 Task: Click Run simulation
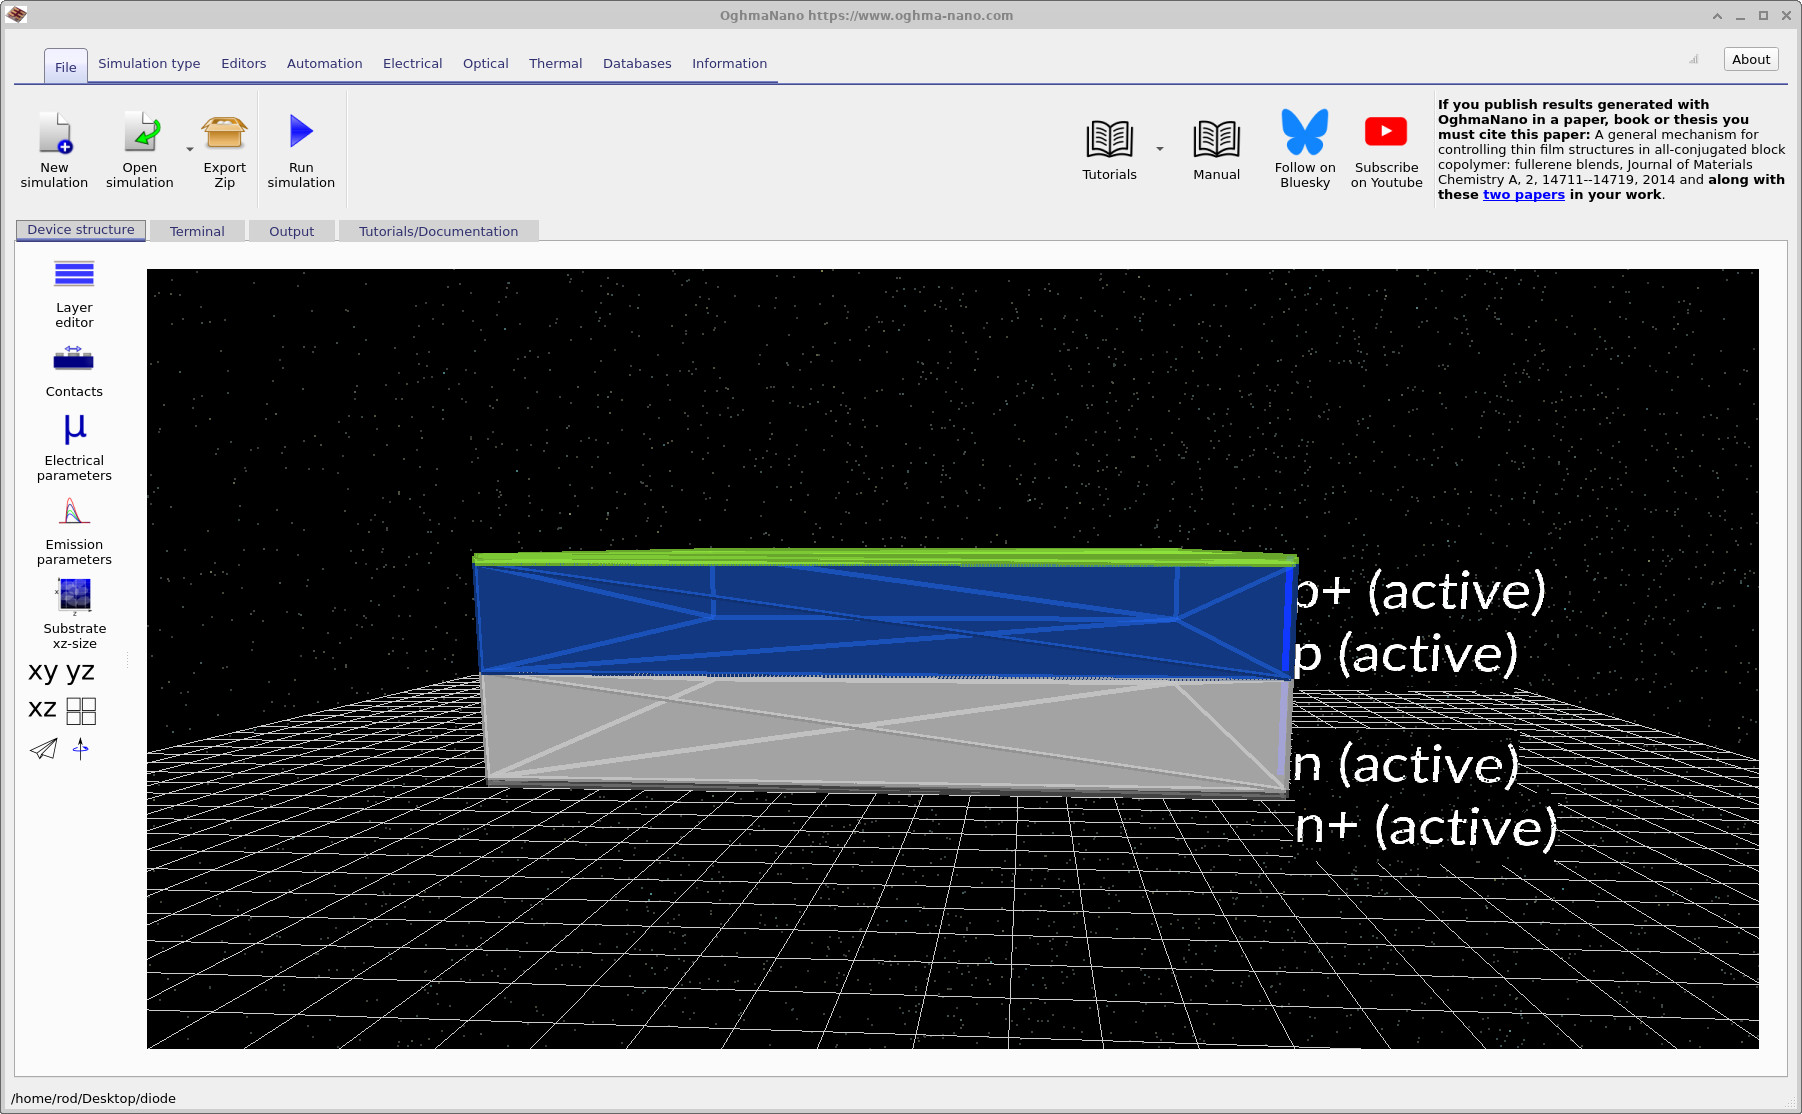(300, 148)
